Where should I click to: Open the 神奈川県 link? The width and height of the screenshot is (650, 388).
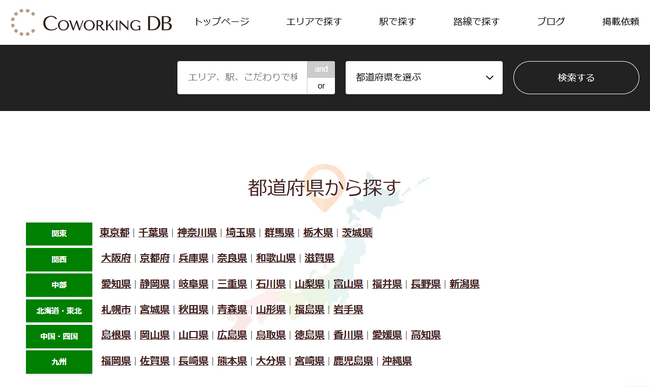pyautogui.click(x=197, y=233)
